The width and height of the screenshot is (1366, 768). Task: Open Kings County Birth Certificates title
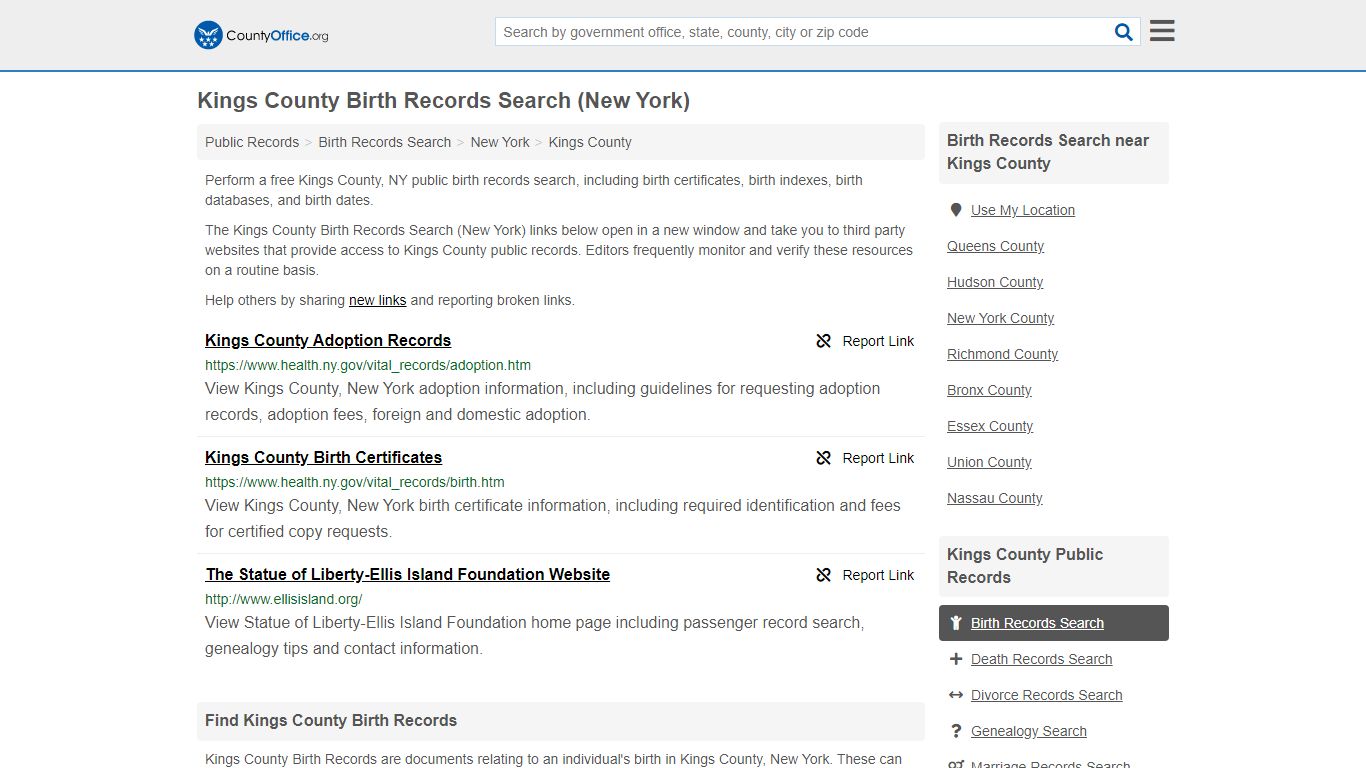point(323,457)
